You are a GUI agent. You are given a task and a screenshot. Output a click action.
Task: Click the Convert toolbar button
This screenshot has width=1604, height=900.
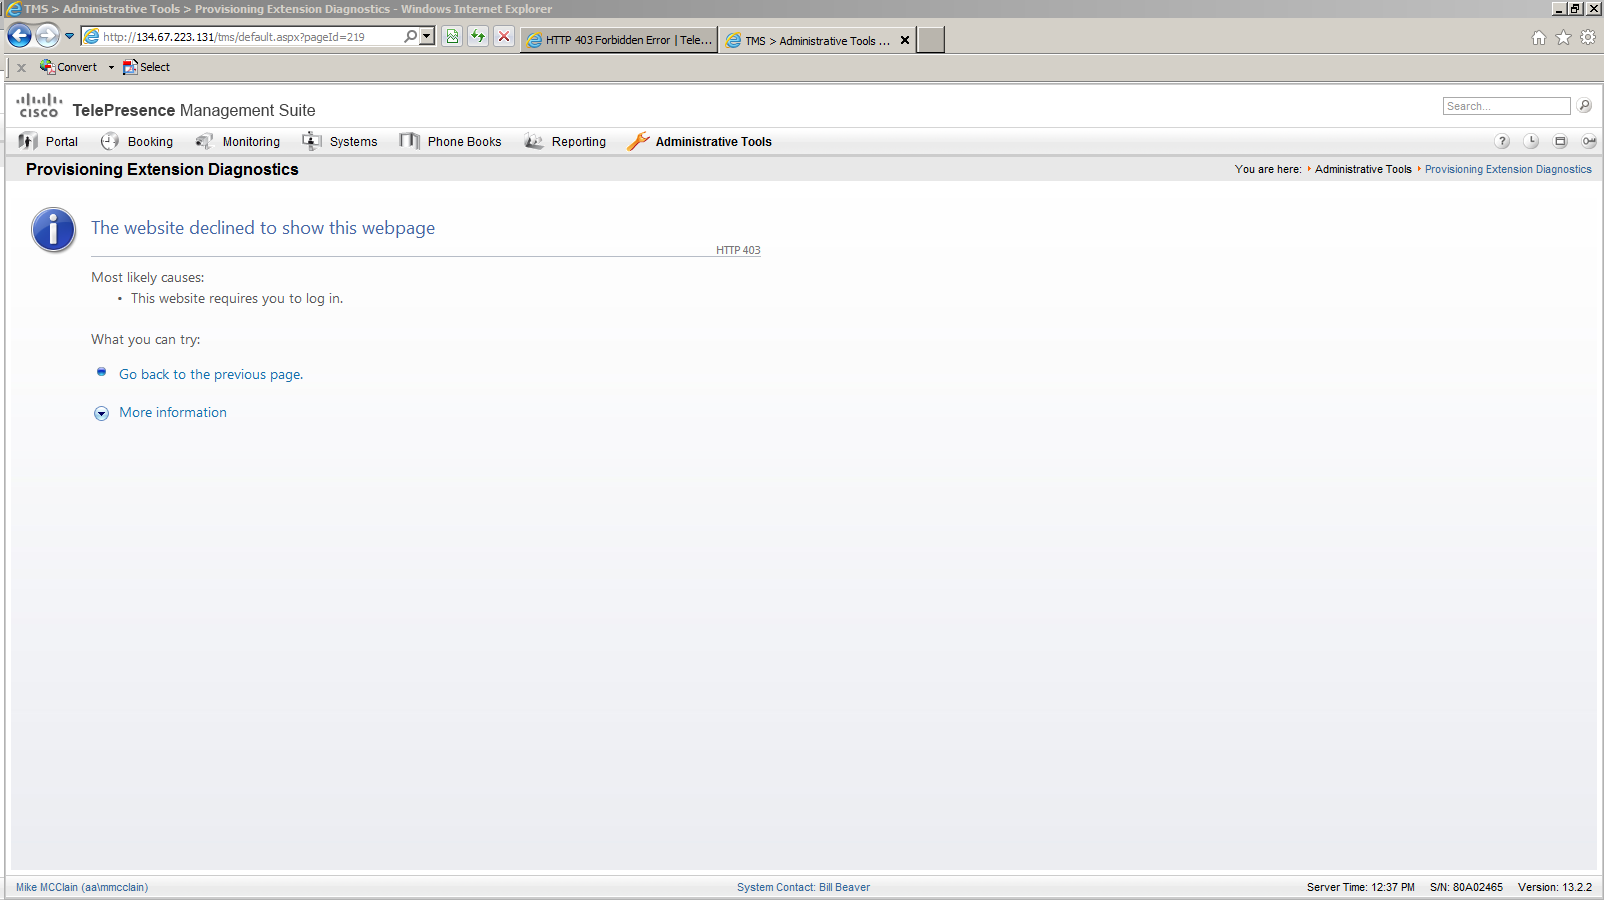click(x=68, y=67)
